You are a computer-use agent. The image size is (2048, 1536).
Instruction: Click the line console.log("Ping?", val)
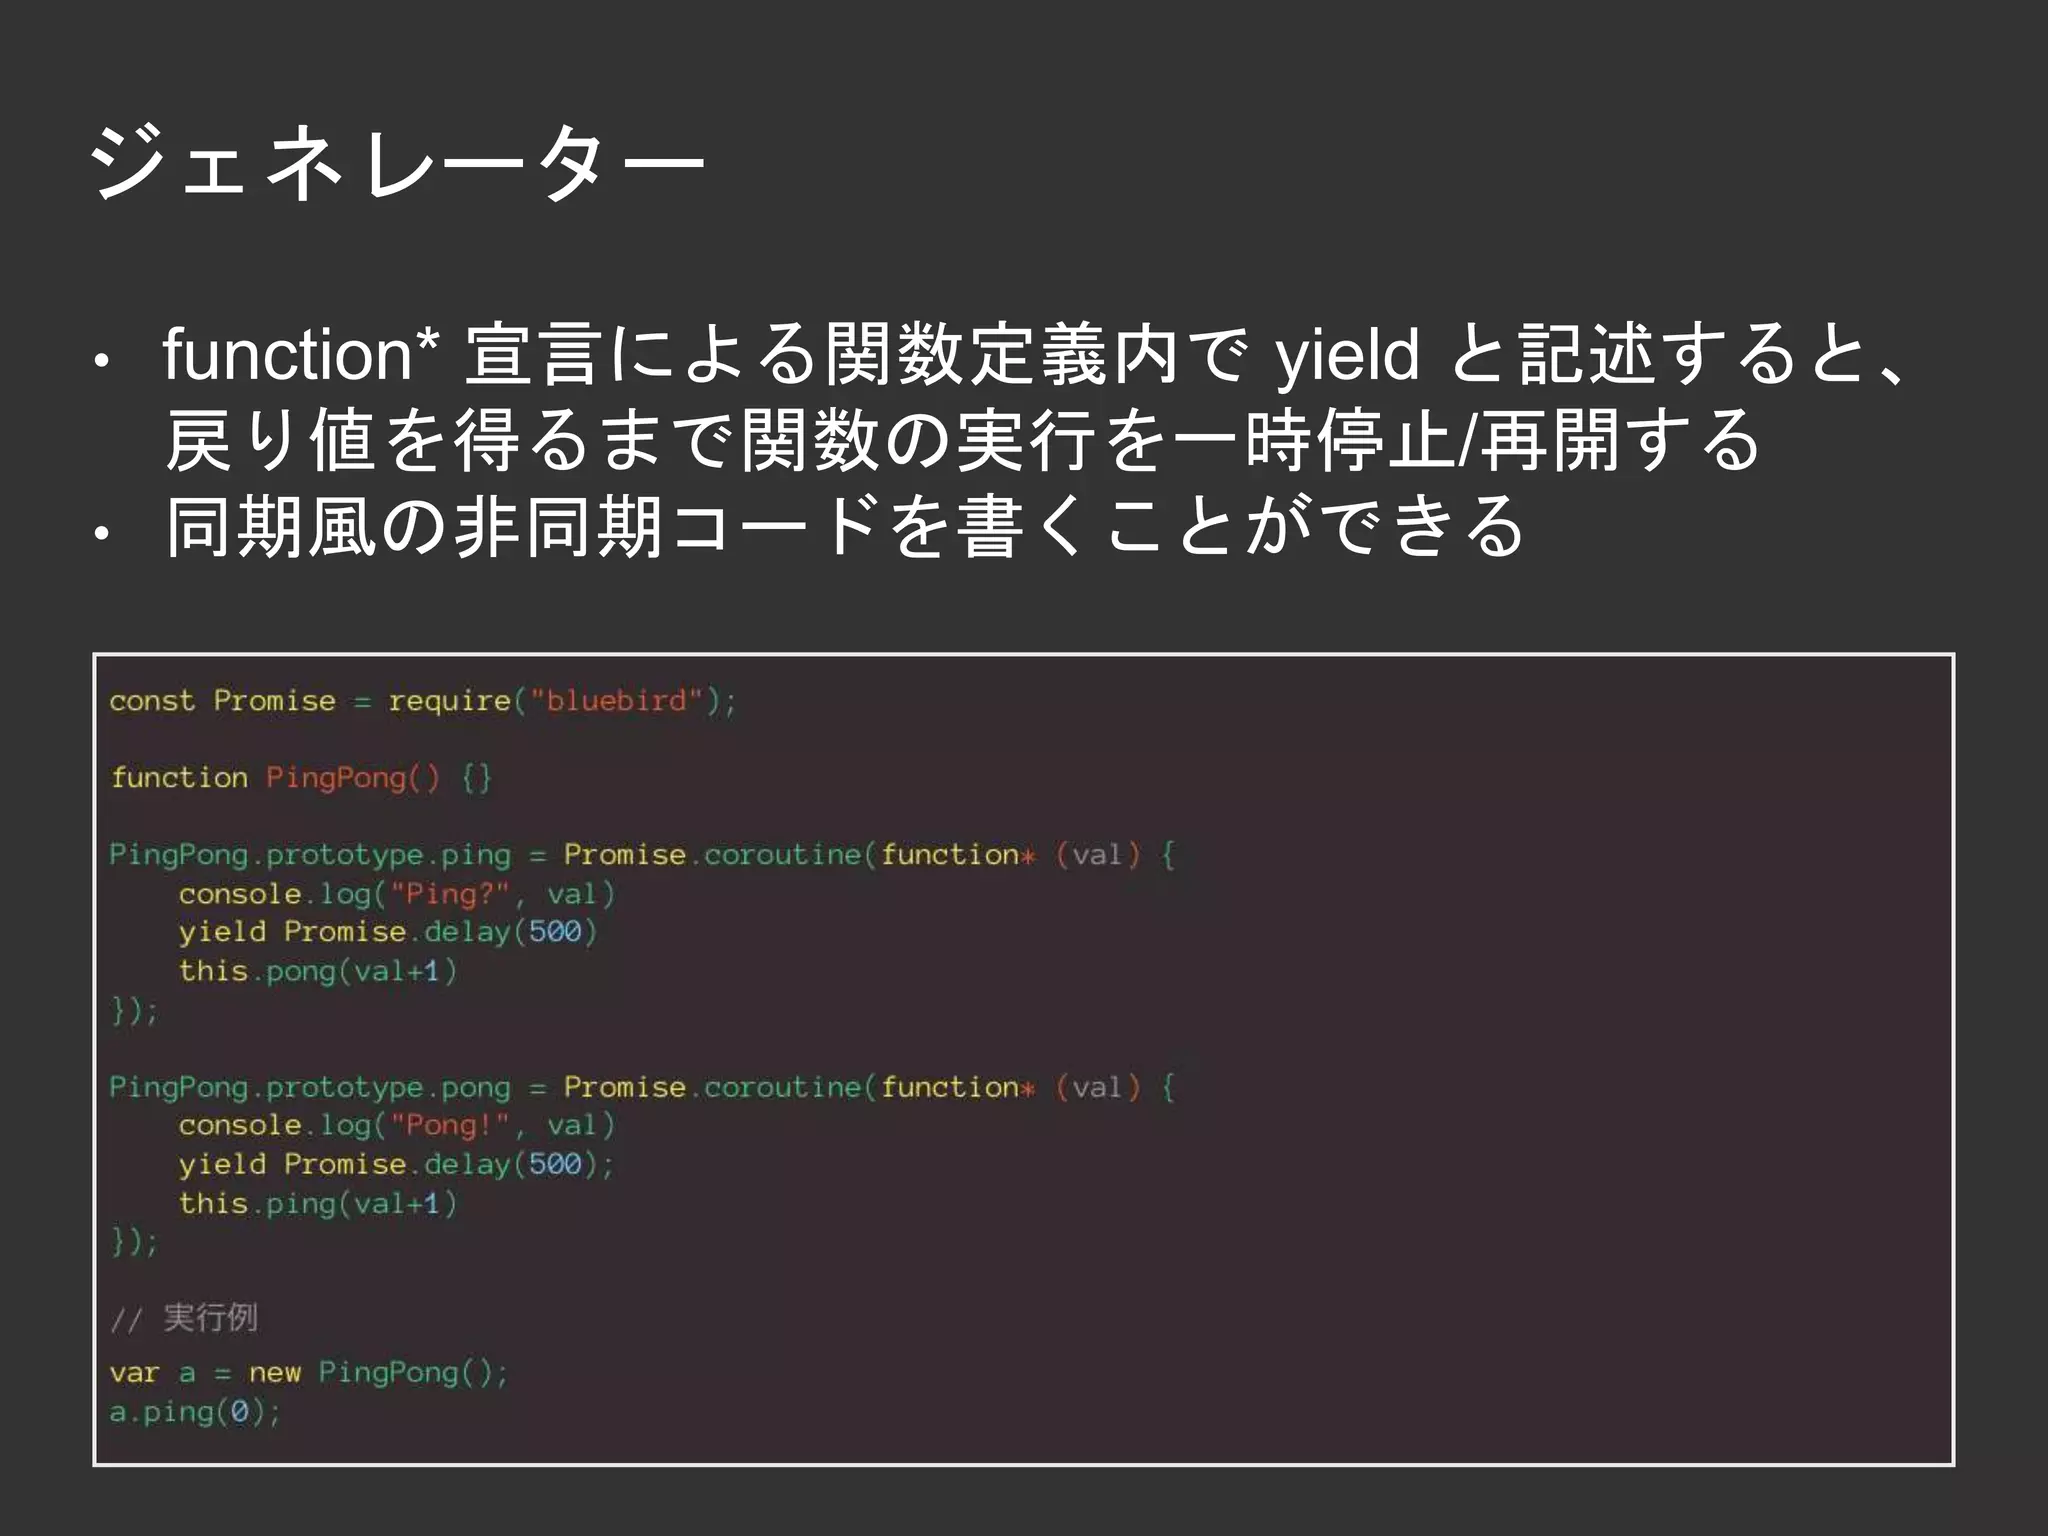coord(397,894)
